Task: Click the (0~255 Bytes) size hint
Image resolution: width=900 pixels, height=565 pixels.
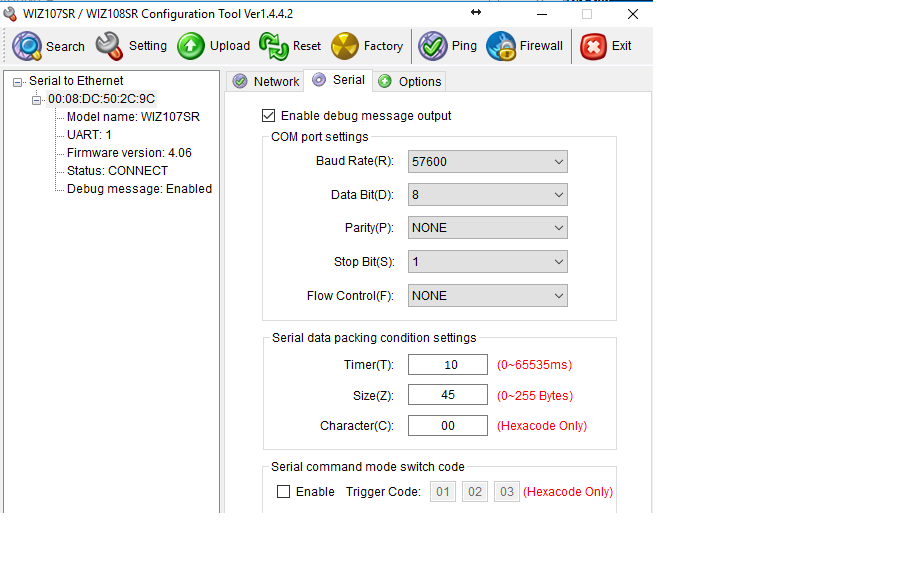Action: (535, 396)
